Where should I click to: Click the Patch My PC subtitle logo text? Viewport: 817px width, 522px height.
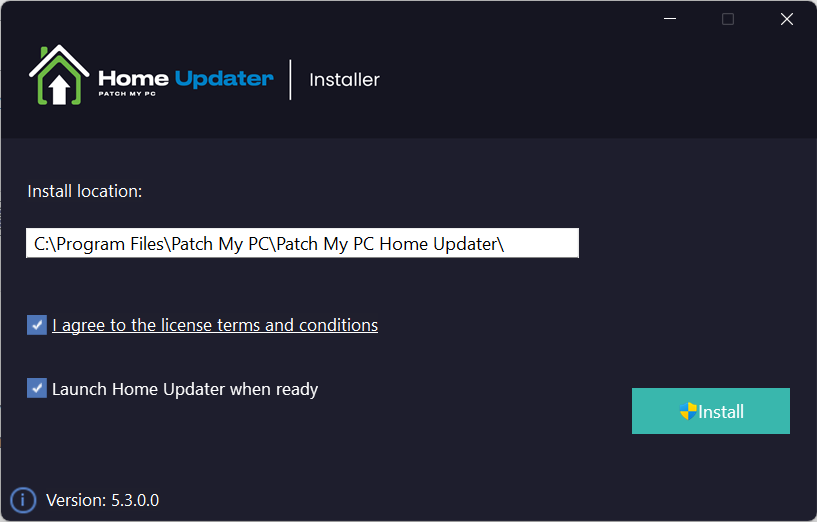(127, 94)
